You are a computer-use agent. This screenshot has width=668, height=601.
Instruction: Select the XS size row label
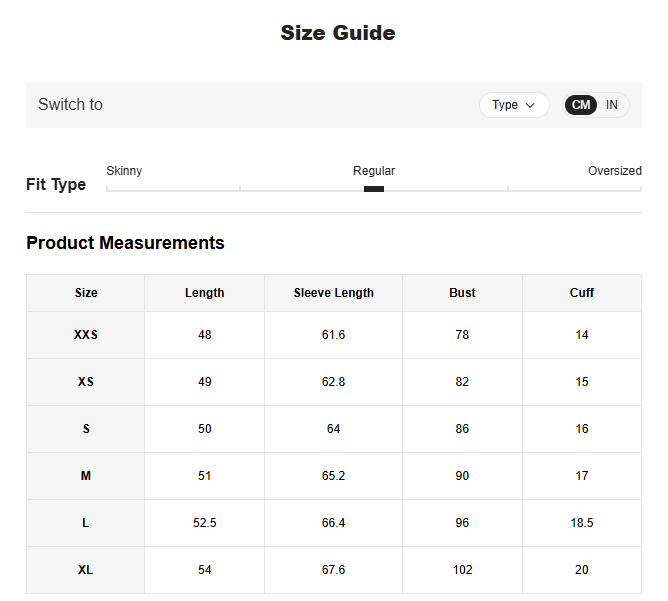pos(86,382)
